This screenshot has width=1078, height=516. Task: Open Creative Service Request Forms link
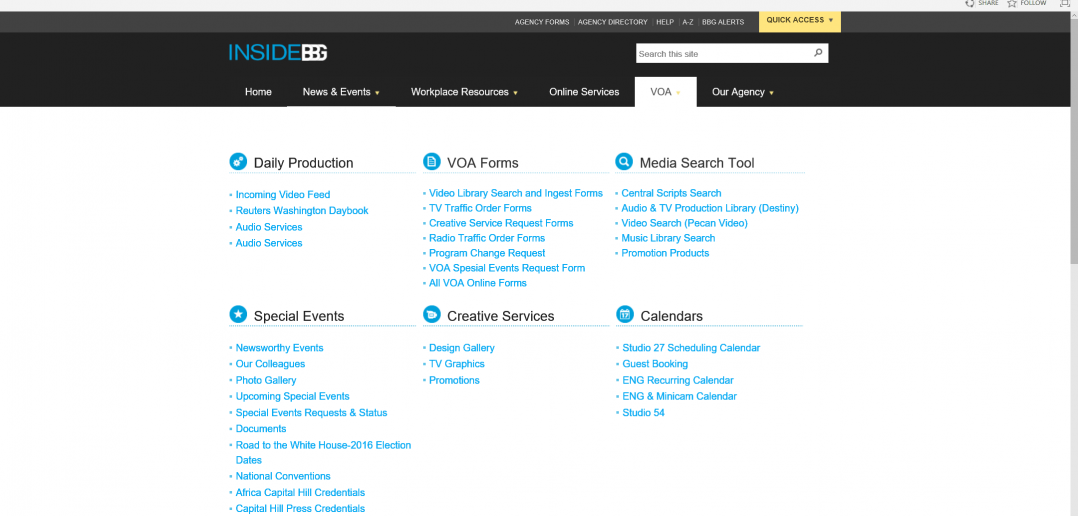[x=501, y=223]
